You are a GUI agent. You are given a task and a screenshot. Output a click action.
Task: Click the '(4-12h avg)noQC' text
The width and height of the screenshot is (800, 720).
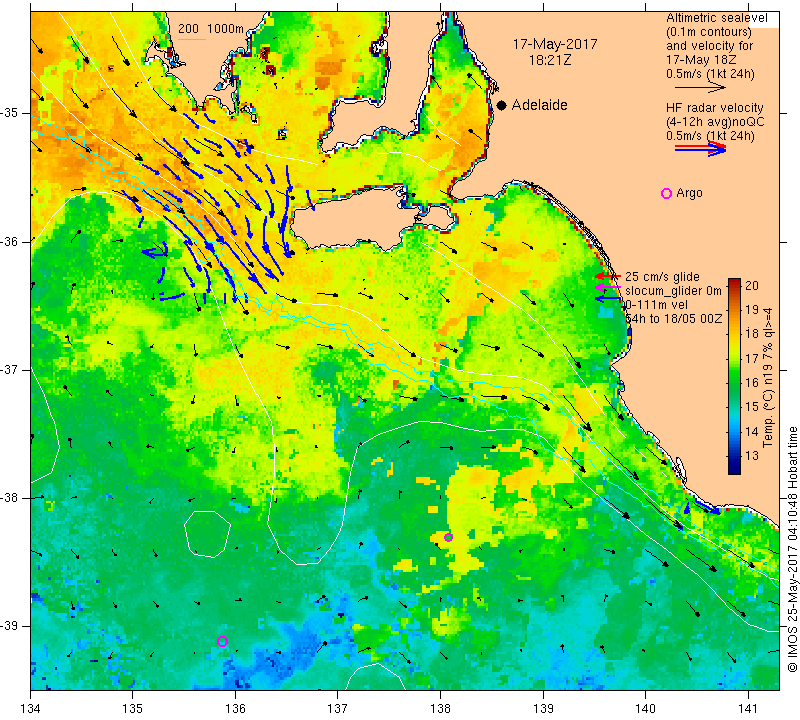tap(715, 122)
